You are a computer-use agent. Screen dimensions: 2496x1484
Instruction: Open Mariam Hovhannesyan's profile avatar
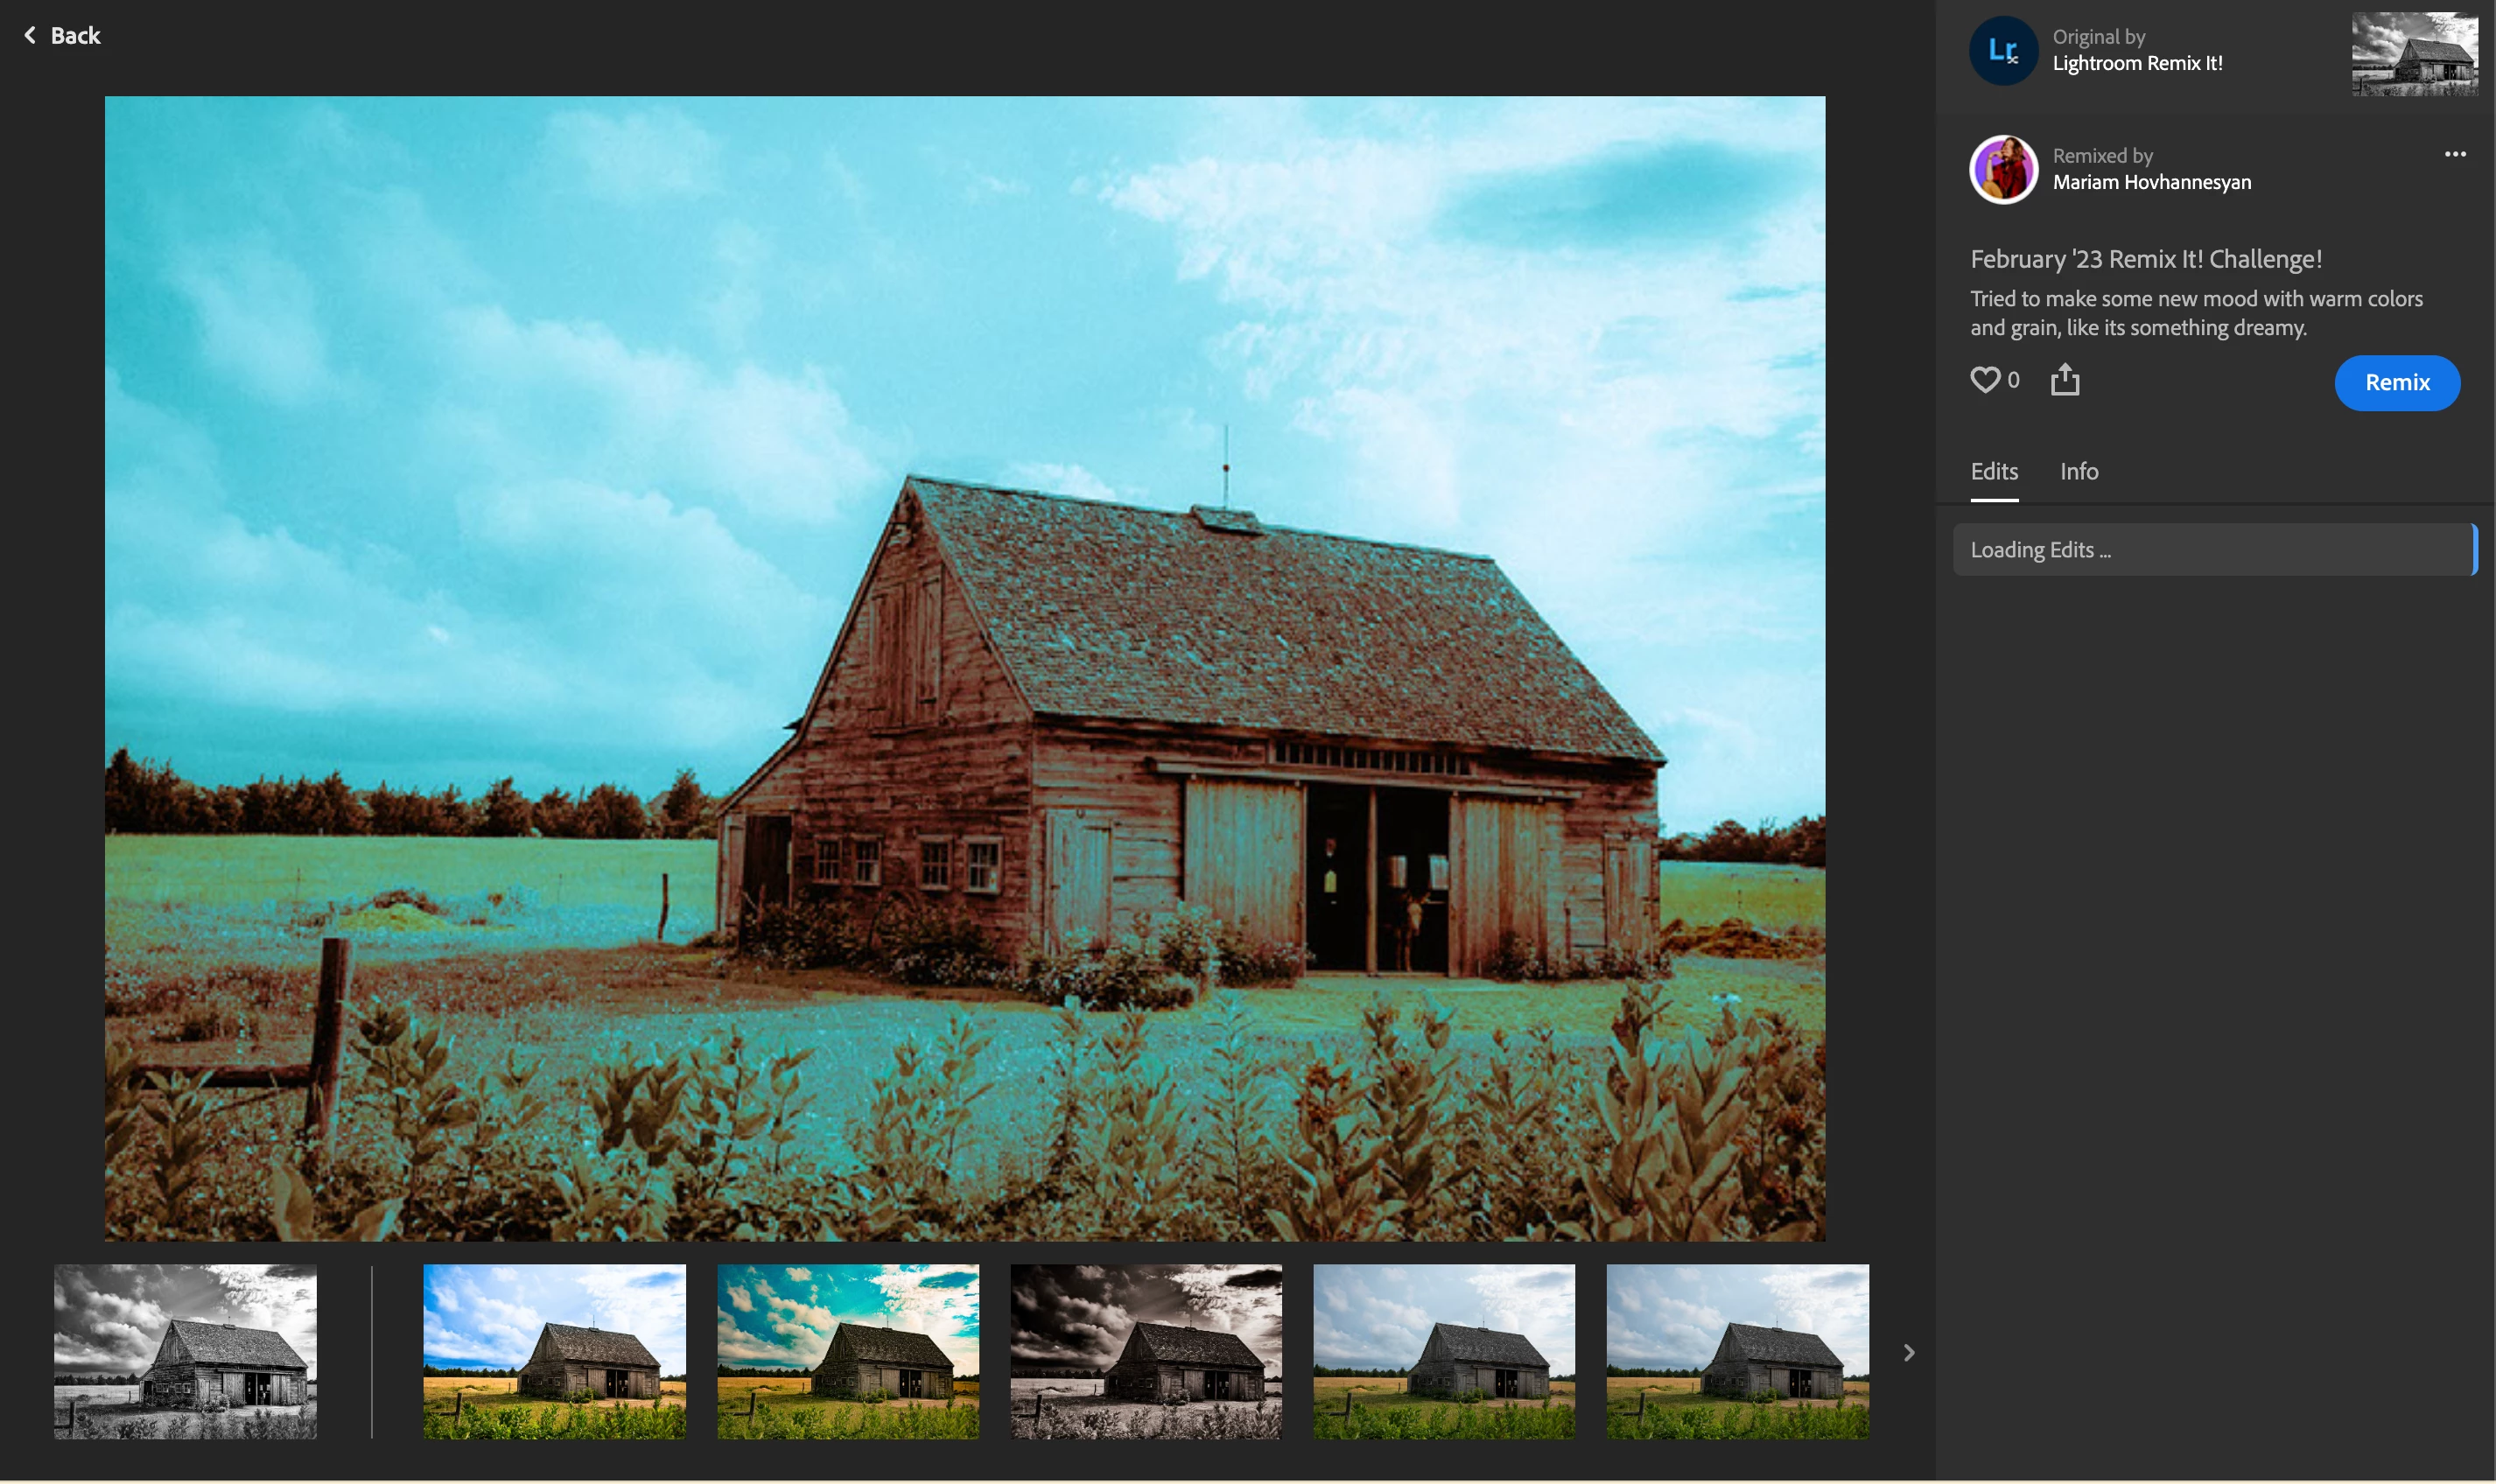[2002, 170]
